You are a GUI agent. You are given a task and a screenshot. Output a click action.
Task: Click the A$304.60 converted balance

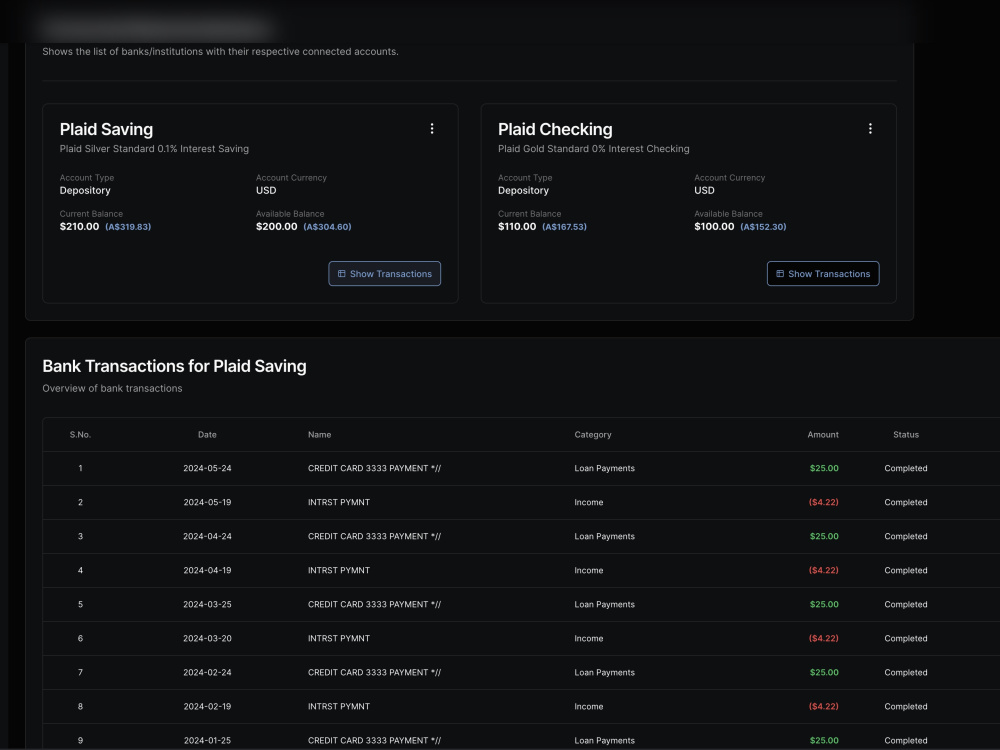tap(327, 226)
